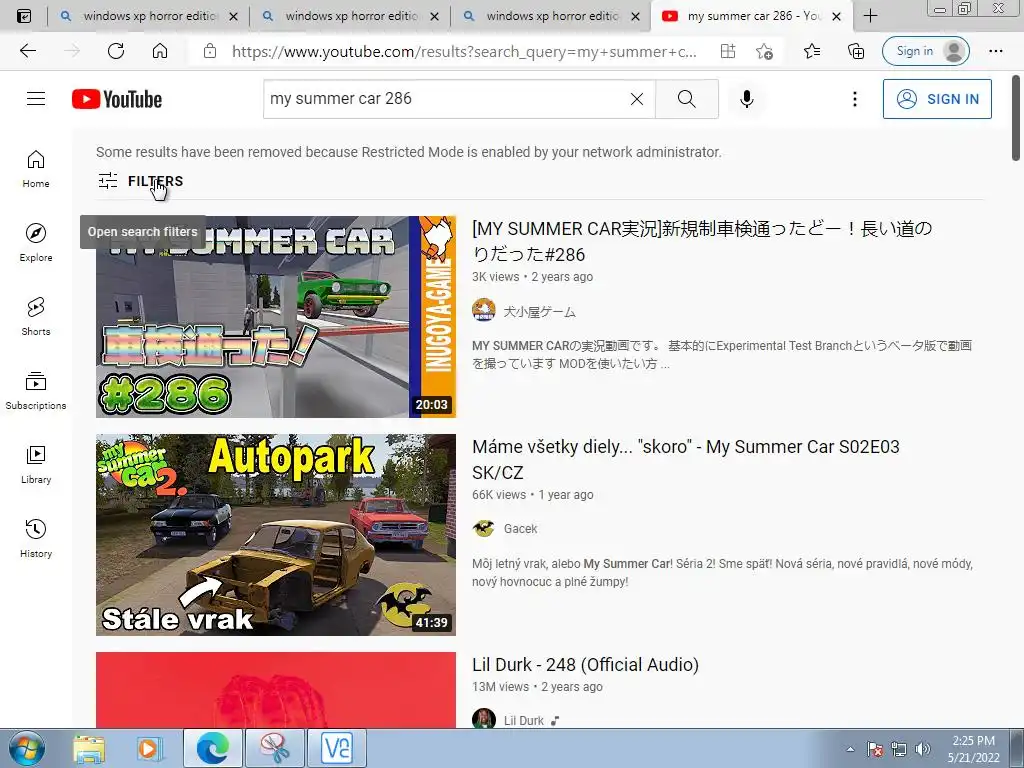Open the Windows Start button

tap(26, 748)
